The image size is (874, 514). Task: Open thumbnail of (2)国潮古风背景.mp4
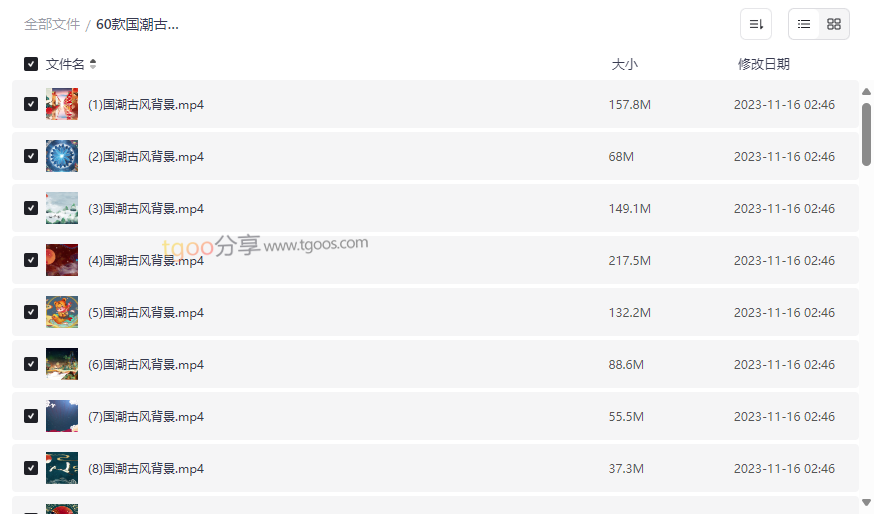(x=62, y=156)
